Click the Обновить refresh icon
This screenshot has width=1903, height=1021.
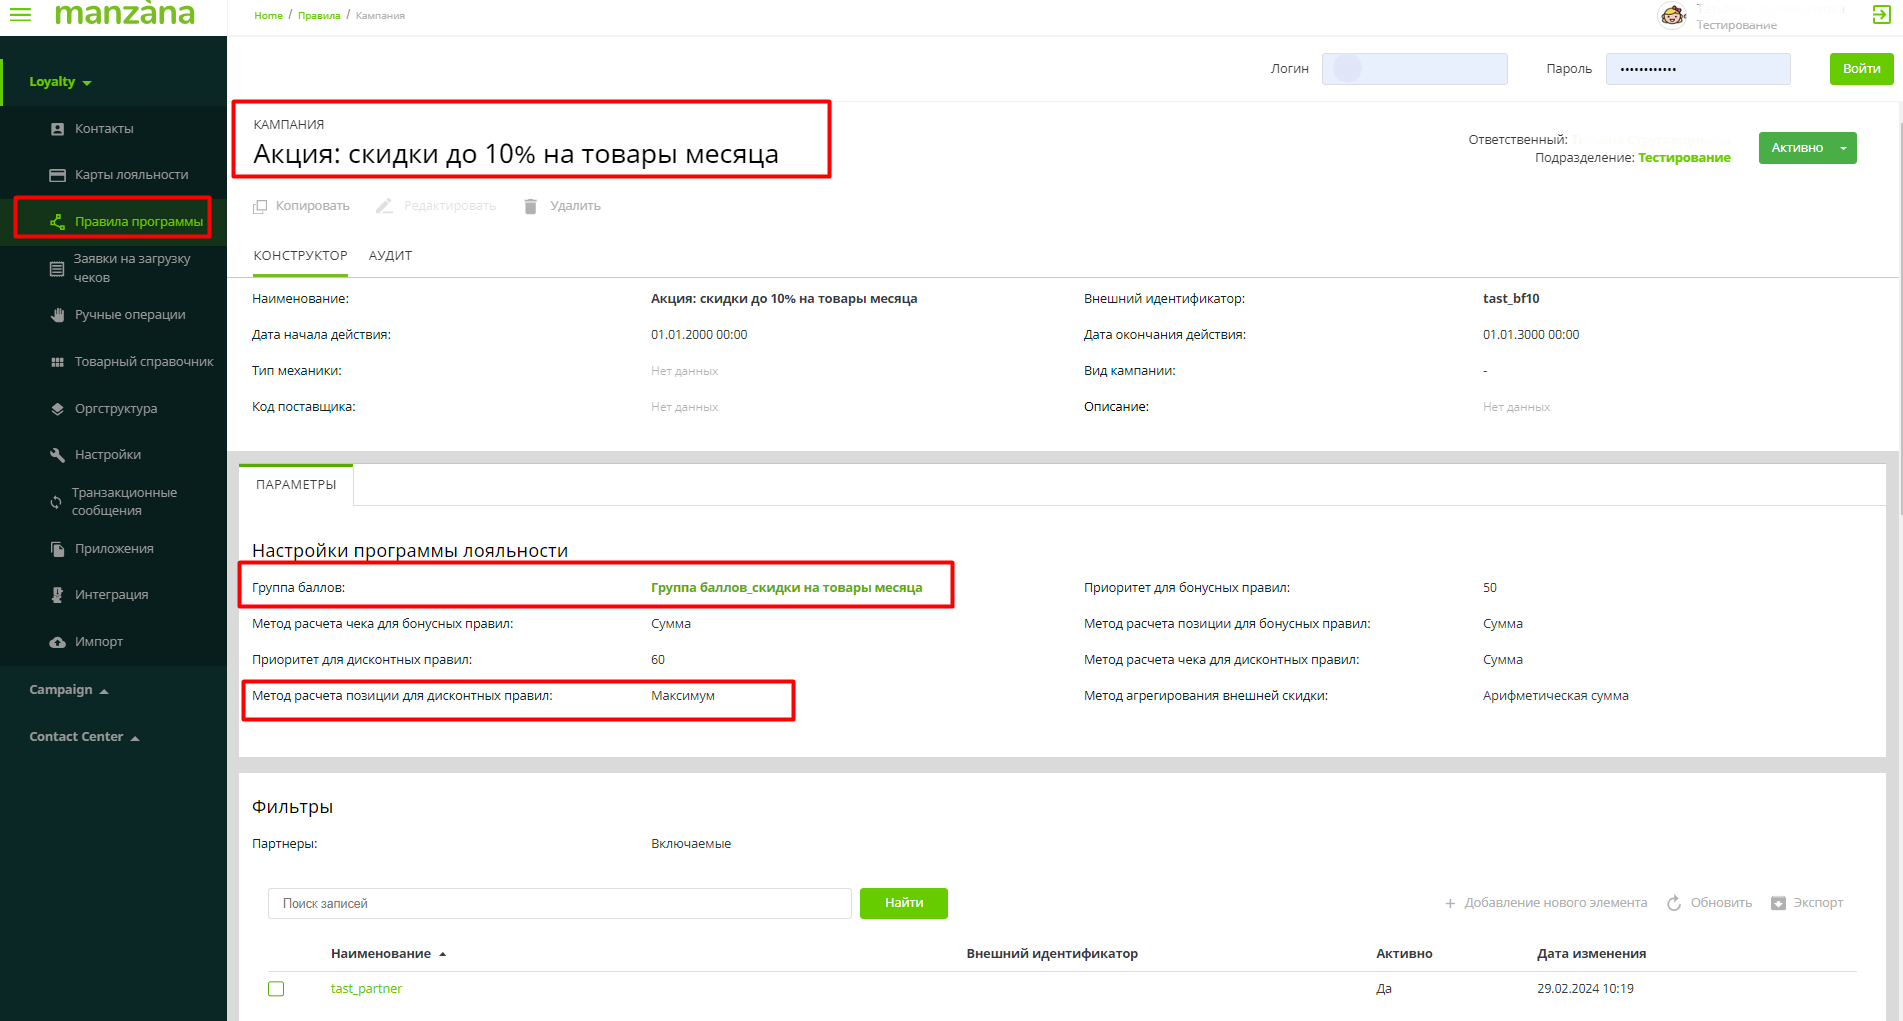click(1674, 903)
